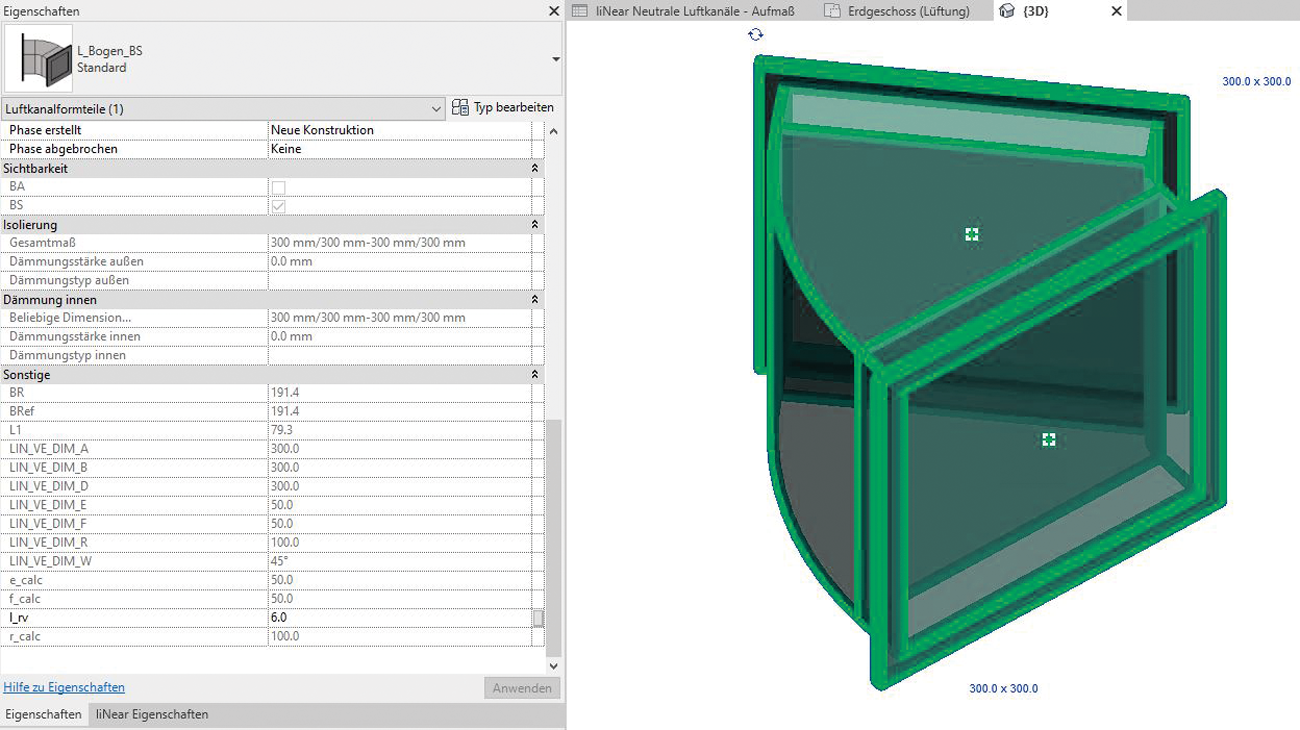
Task: Switch to liNear Eigenschaften panel tab
Action: click(x=152, y=715)
